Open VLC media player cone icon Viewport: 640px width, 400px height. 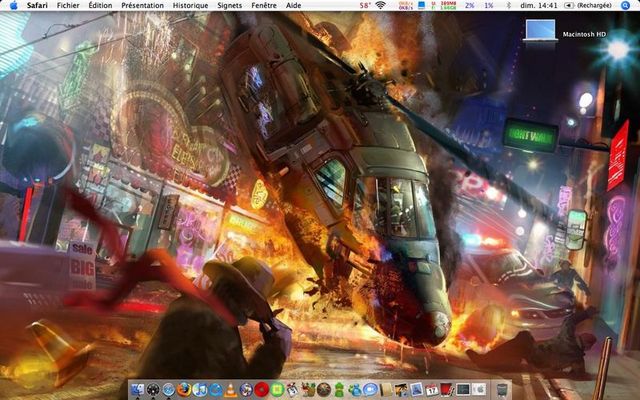pyautogui.click(x=230, y=389)
